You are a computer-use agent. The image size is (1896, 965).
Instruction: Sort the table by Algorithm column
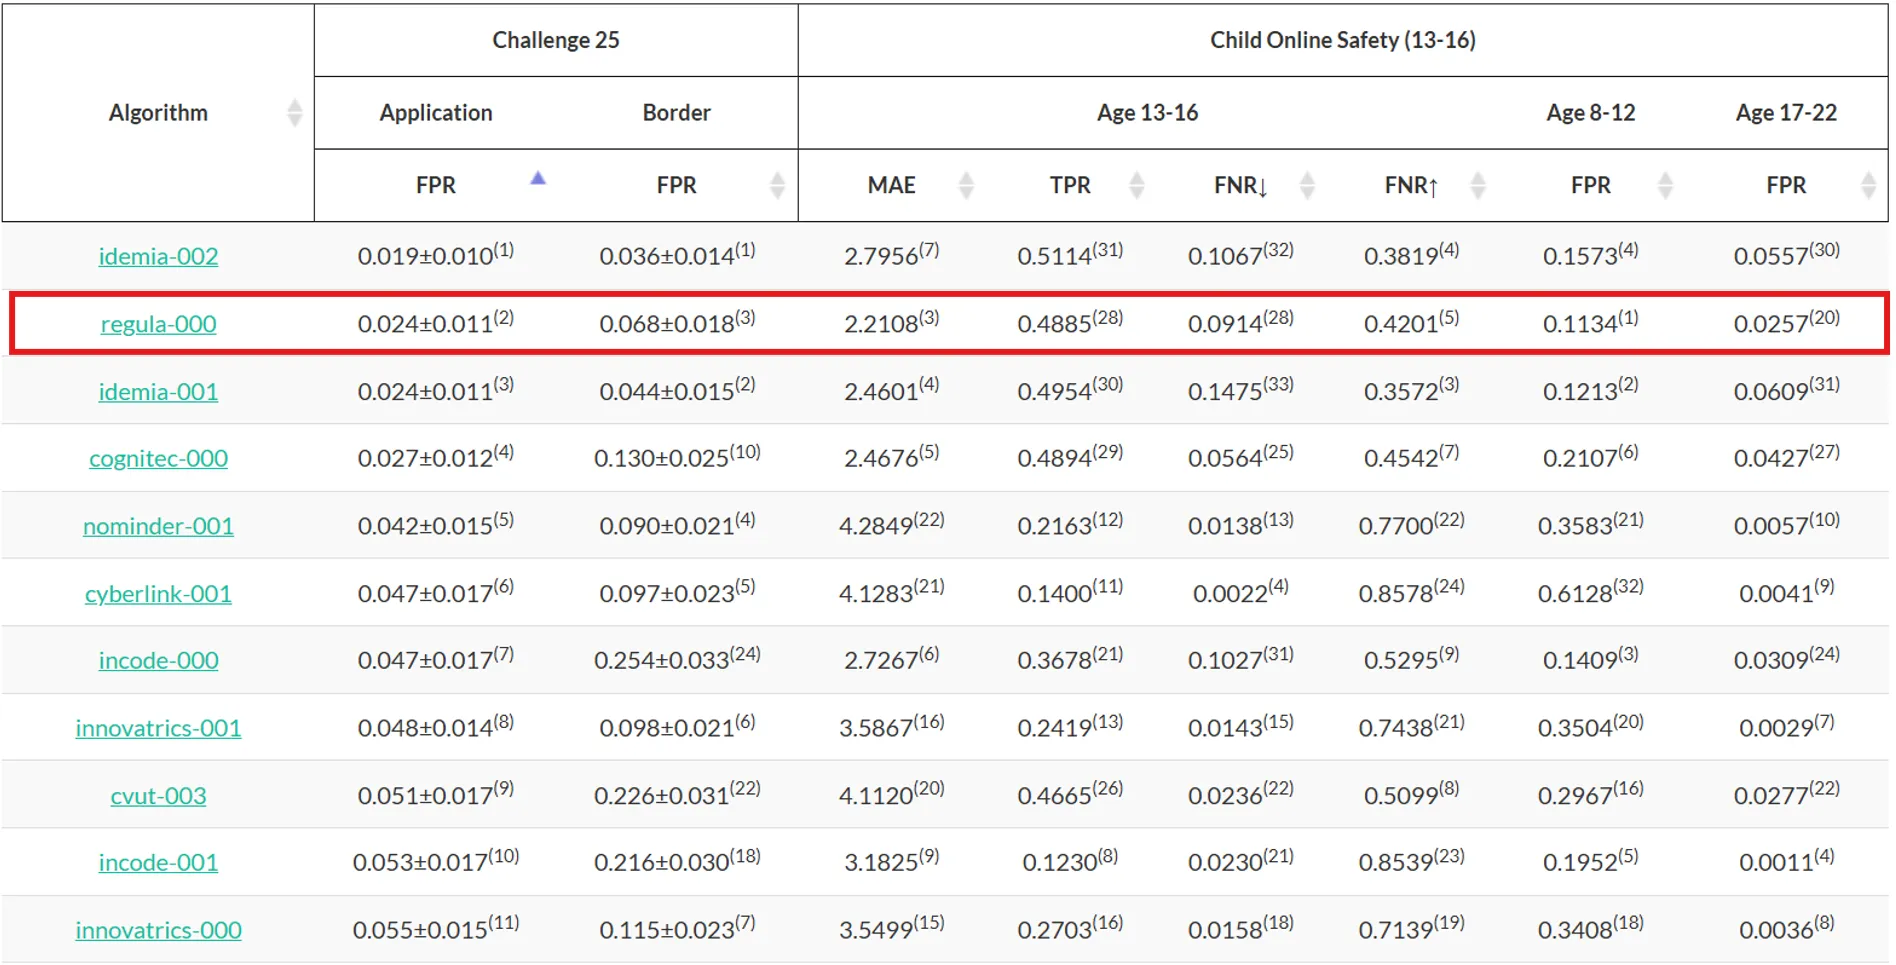tap(295, 113)
